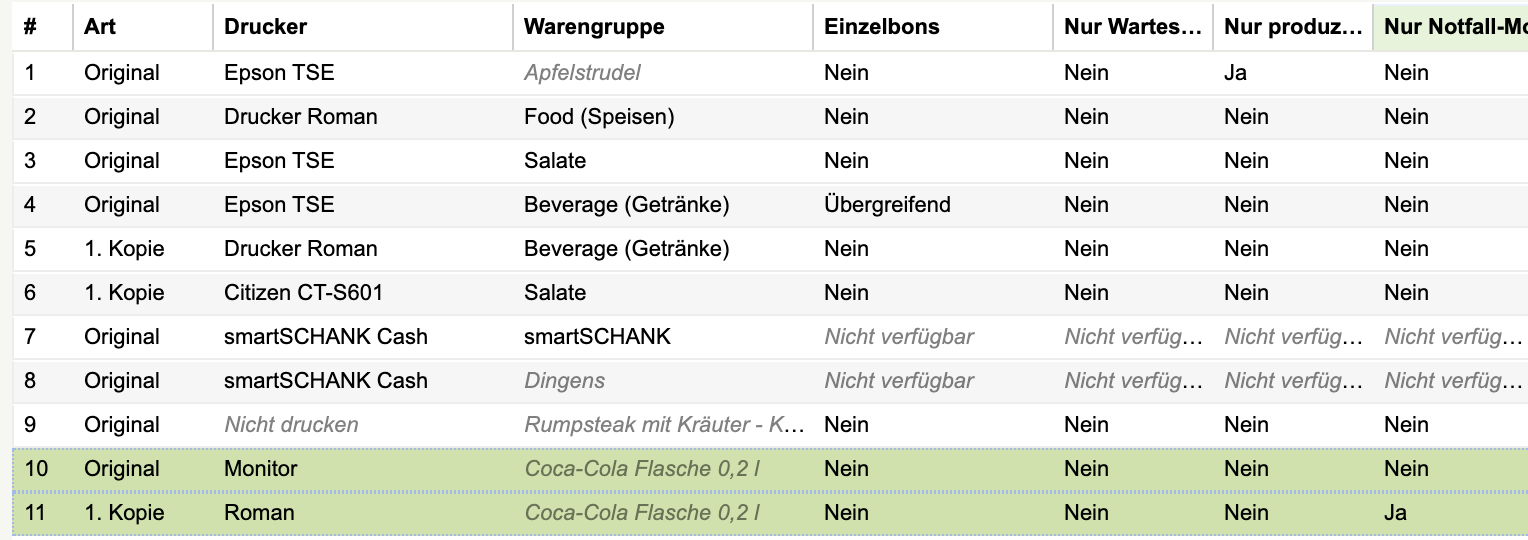Click the Nur Wartes… column header
1528x540 pixels.
tap(1132, 27)
